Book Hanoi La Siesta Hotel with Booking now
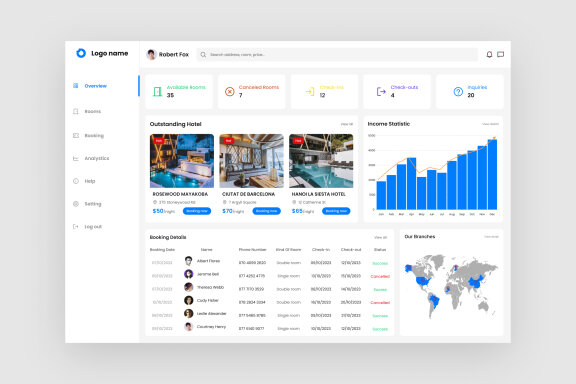576x384 pixels. coord(336,211)
